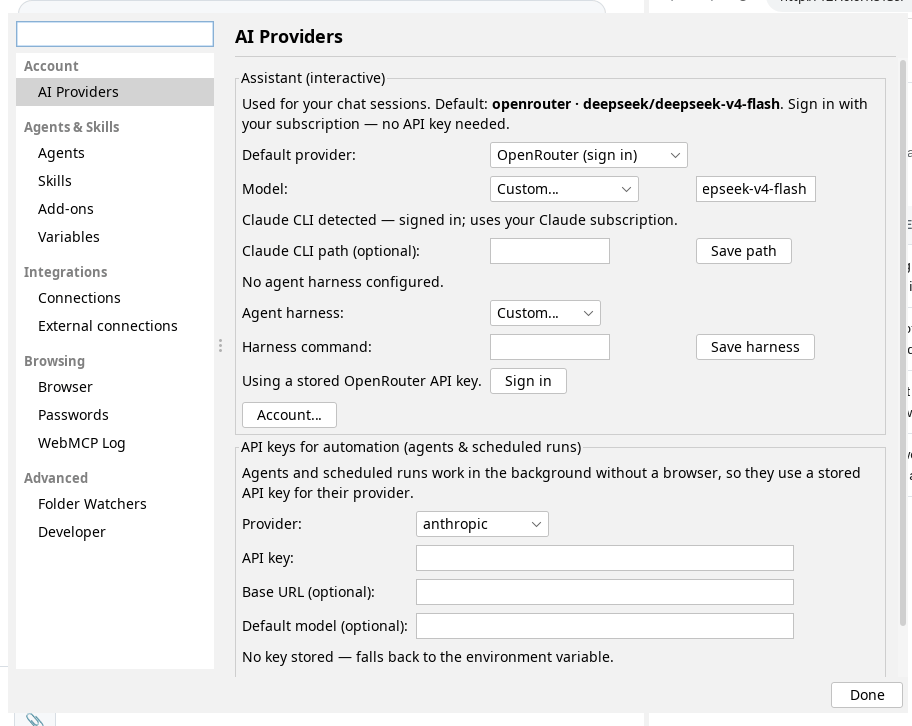Open Browser settings page
This screenshot has height=726, width=912.
pyautogui.click(x=115, y=387)
